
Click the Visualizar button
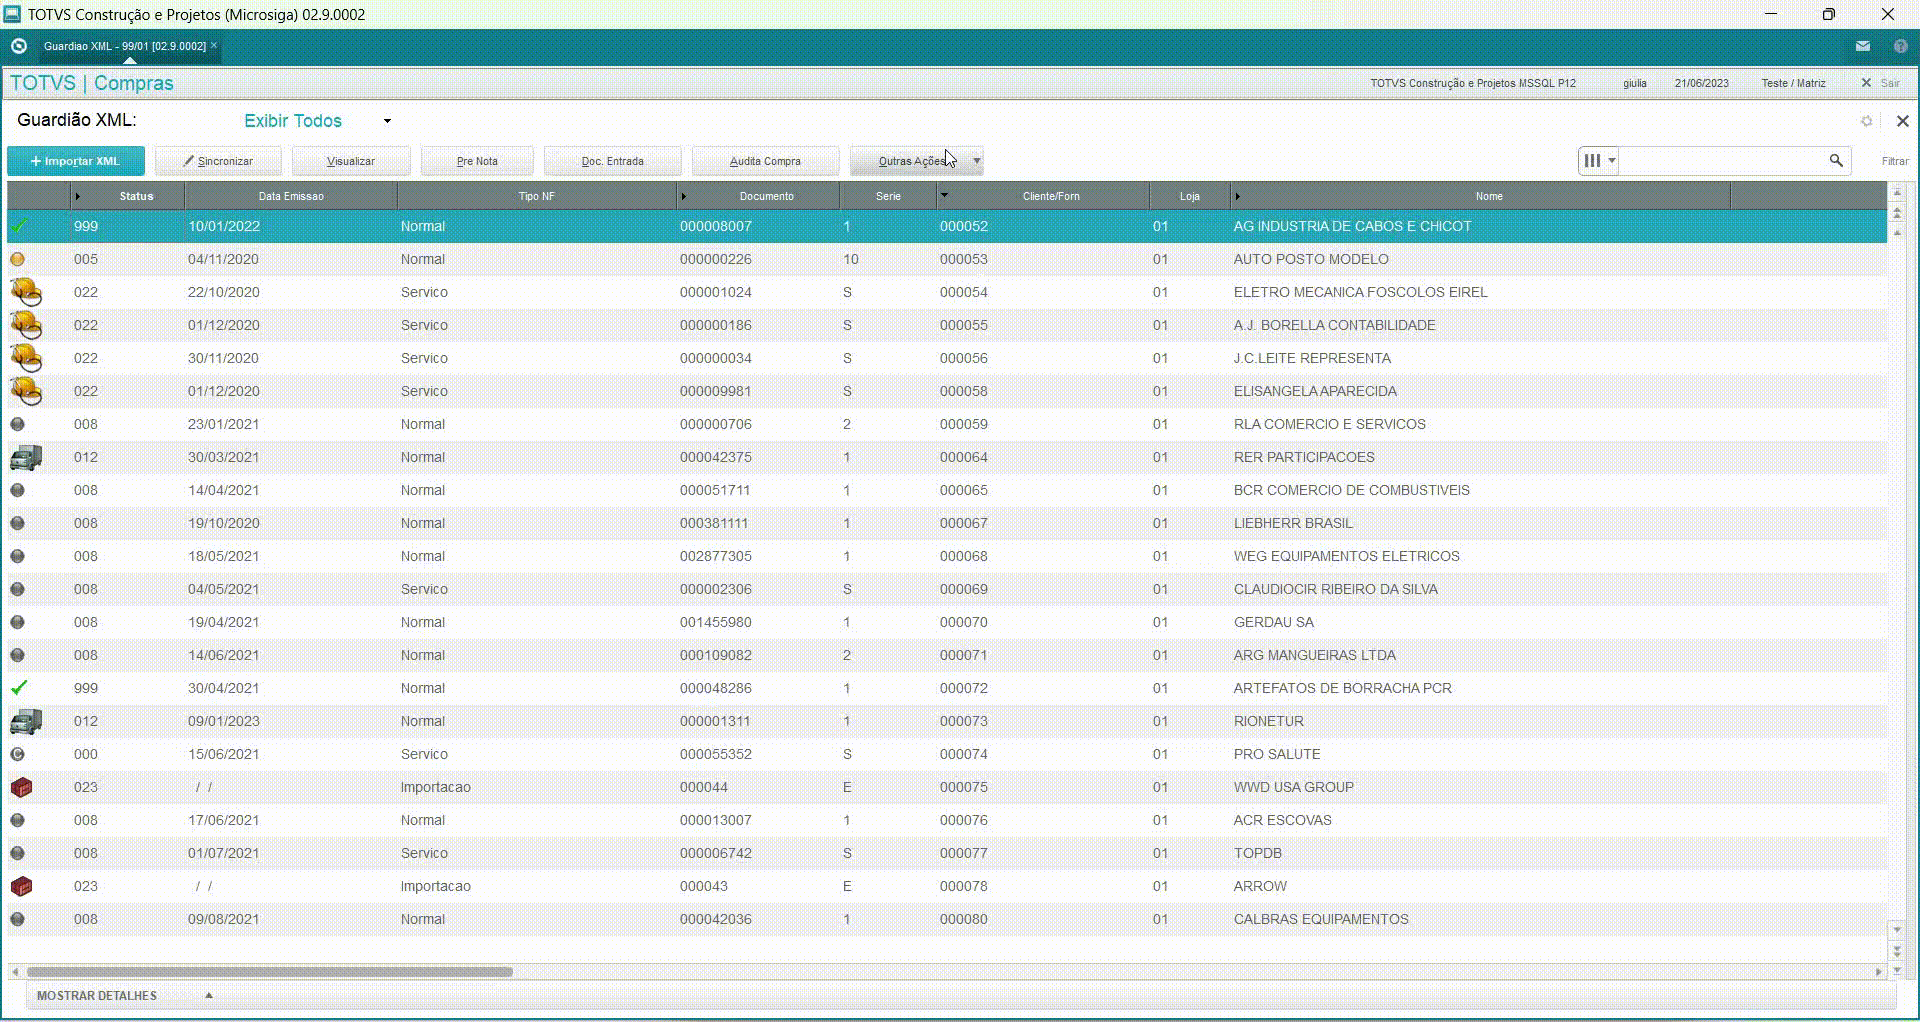pyautogui.click(x=351, y=161)
